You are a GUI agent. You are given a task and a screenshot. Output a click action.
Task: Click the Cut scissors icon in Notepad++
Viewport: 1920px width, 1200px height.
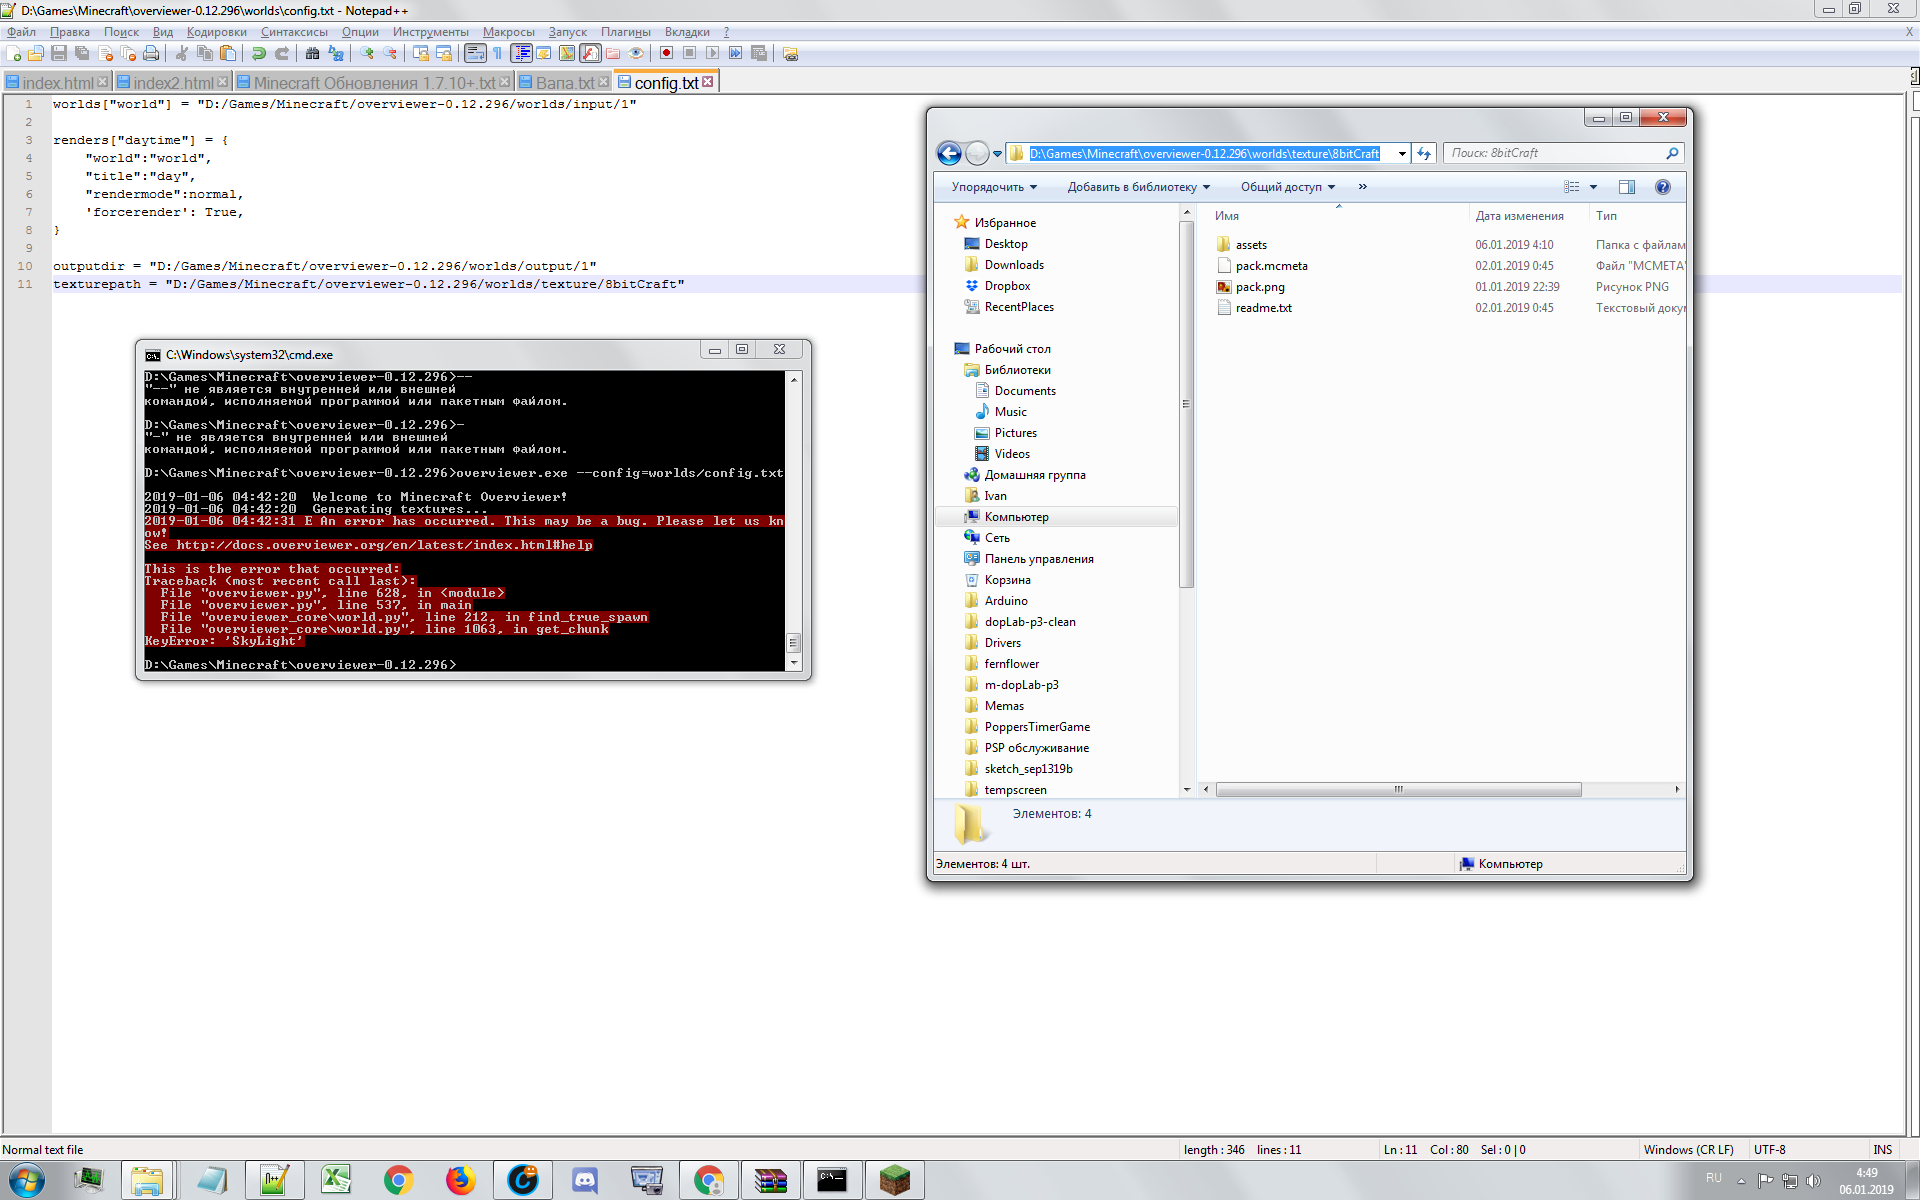tap(181, 53)
